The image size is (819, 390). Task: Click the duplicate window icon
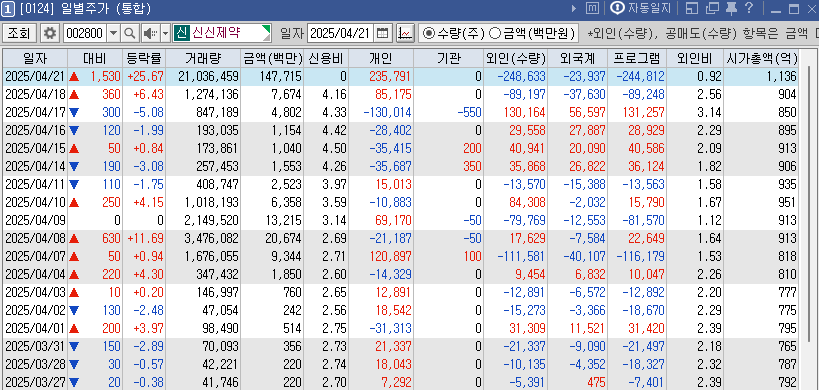(712, 8)
